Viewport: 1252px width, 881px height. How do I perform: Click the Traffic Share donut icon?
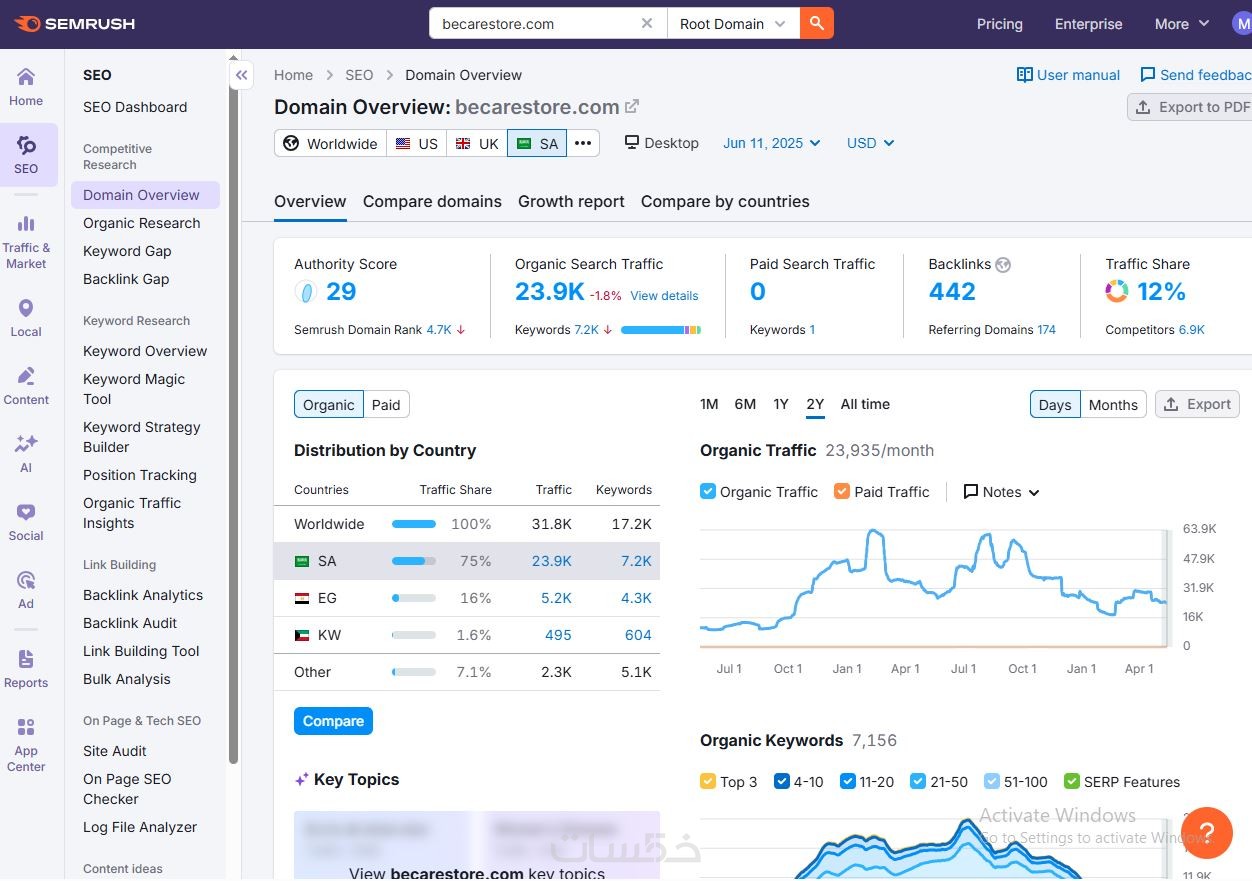point(1117,292)
